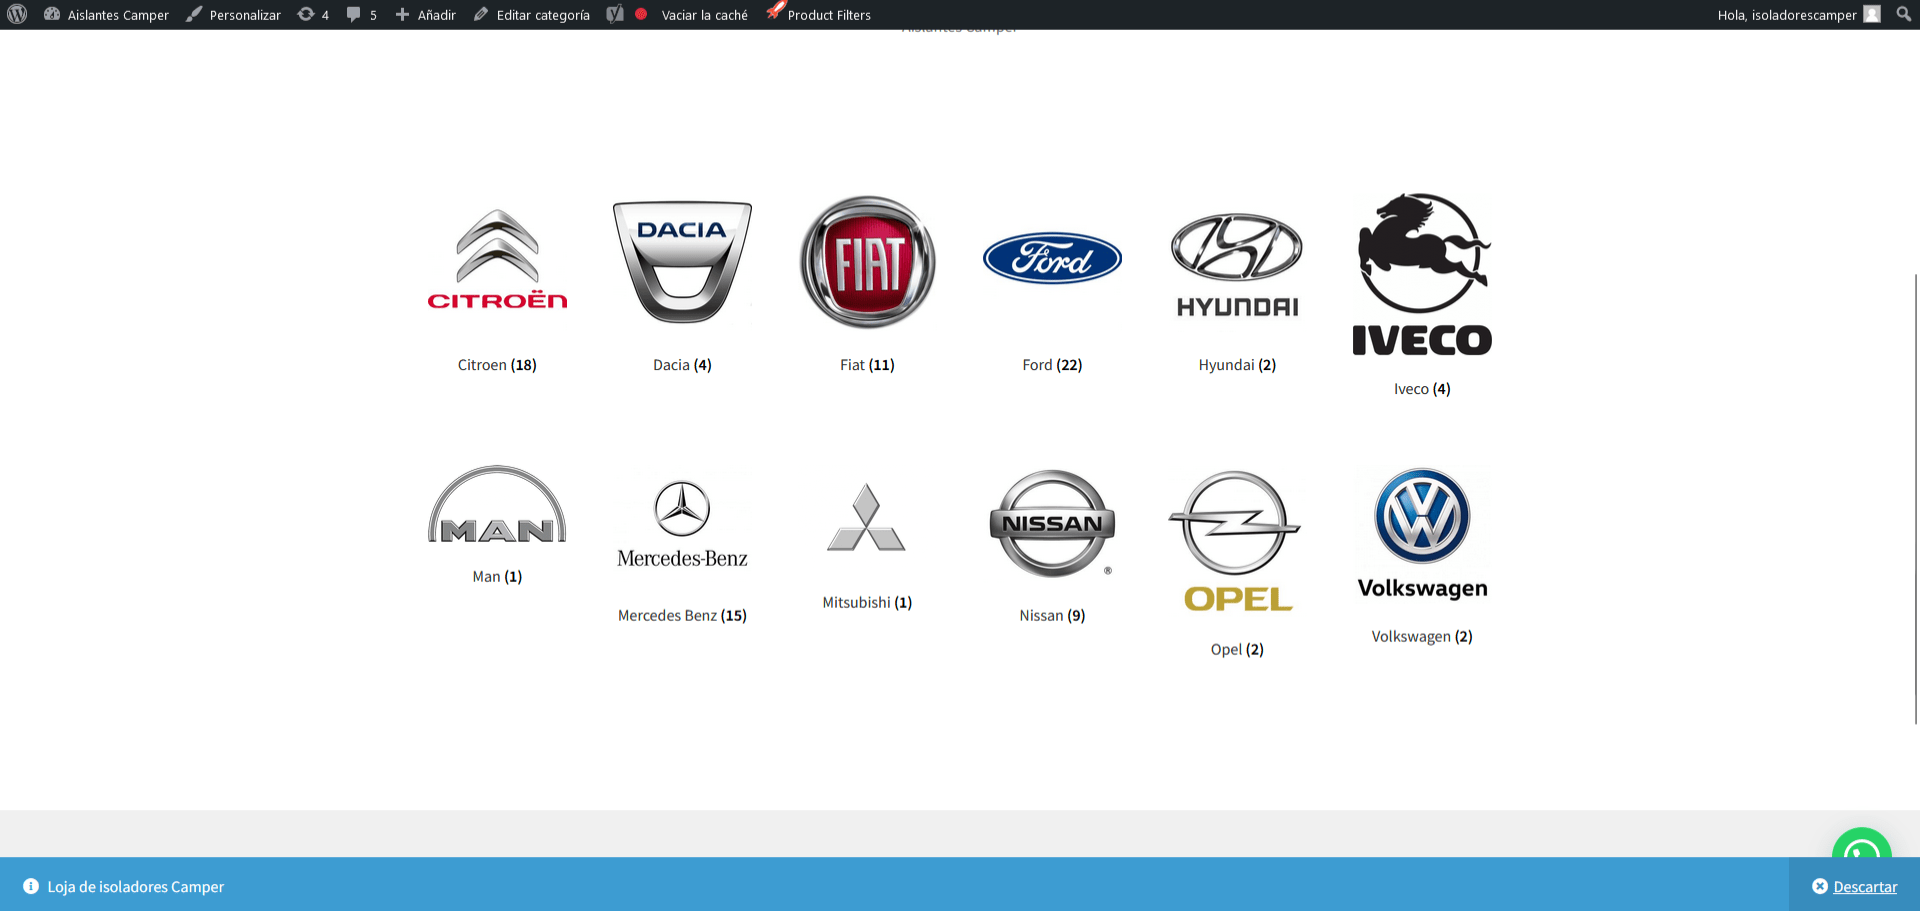Open the admin bar search icon

click(1904, 14)
